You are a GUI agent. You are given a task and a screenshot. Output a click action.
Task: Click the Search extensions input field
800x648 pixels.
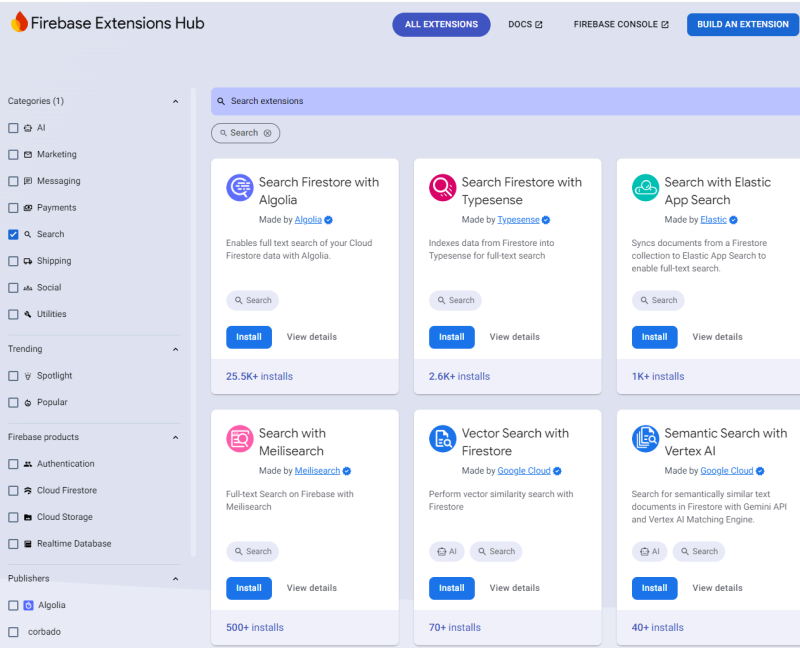click(505, 101)
